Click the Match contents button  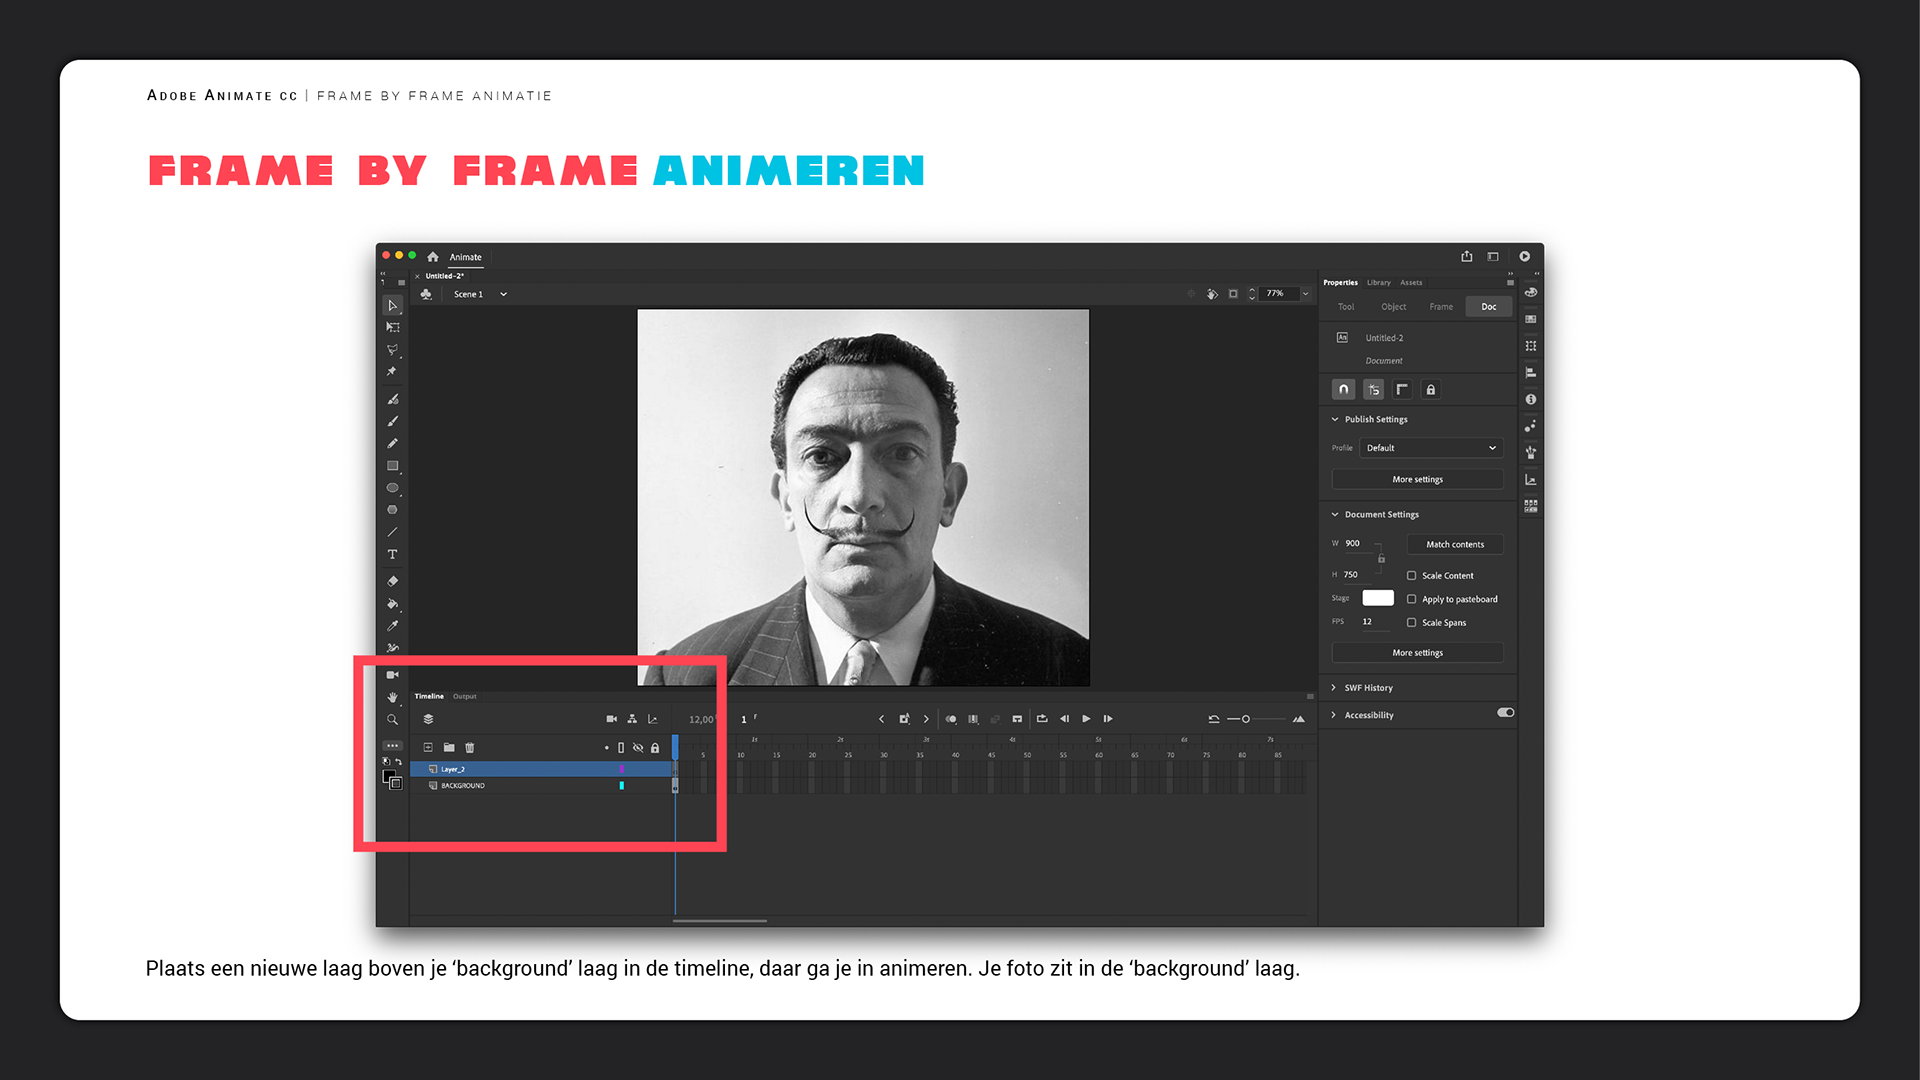(1454, 545)
